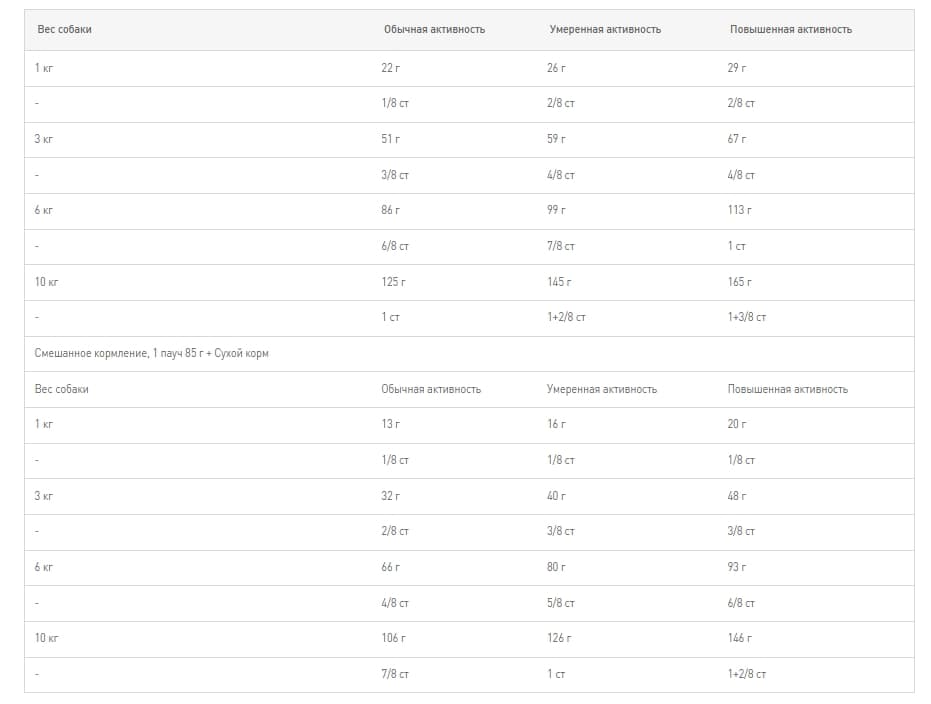Select the "80 г" table cell
931x704 pixels.
click(556, 567)
